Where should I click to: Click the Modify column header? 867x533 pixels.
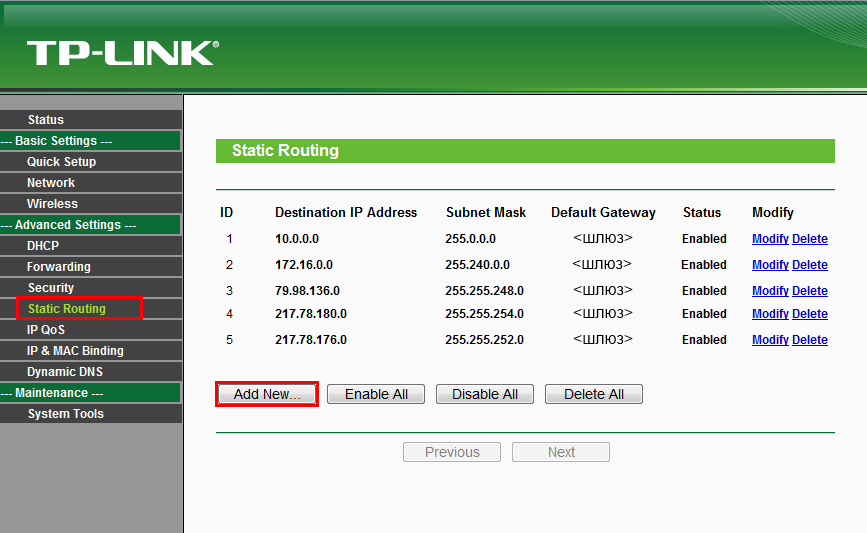[x=773, y=212]
